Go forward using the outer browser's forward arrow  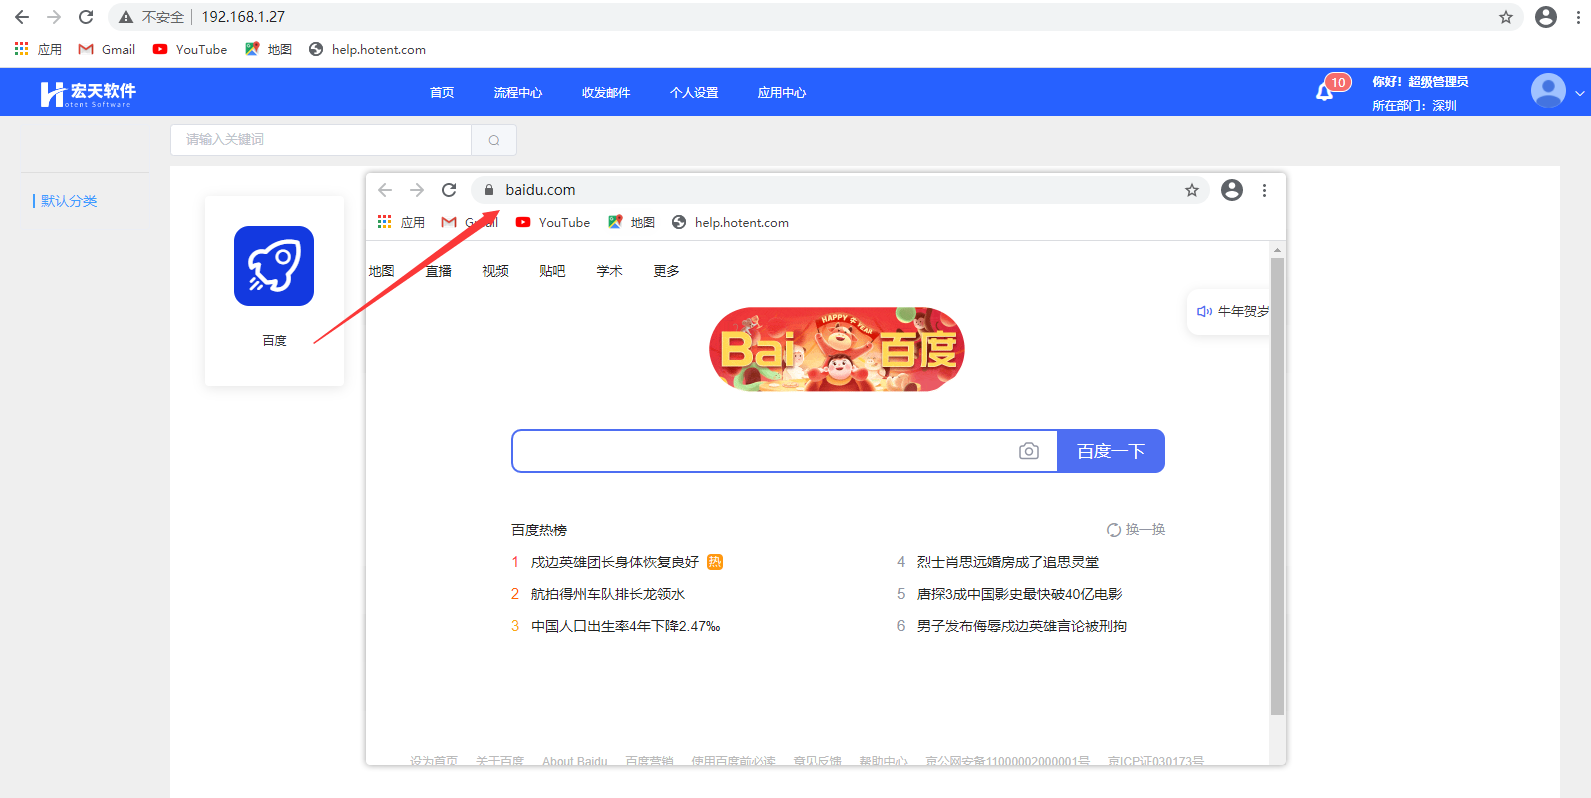[x=54, y=17]
